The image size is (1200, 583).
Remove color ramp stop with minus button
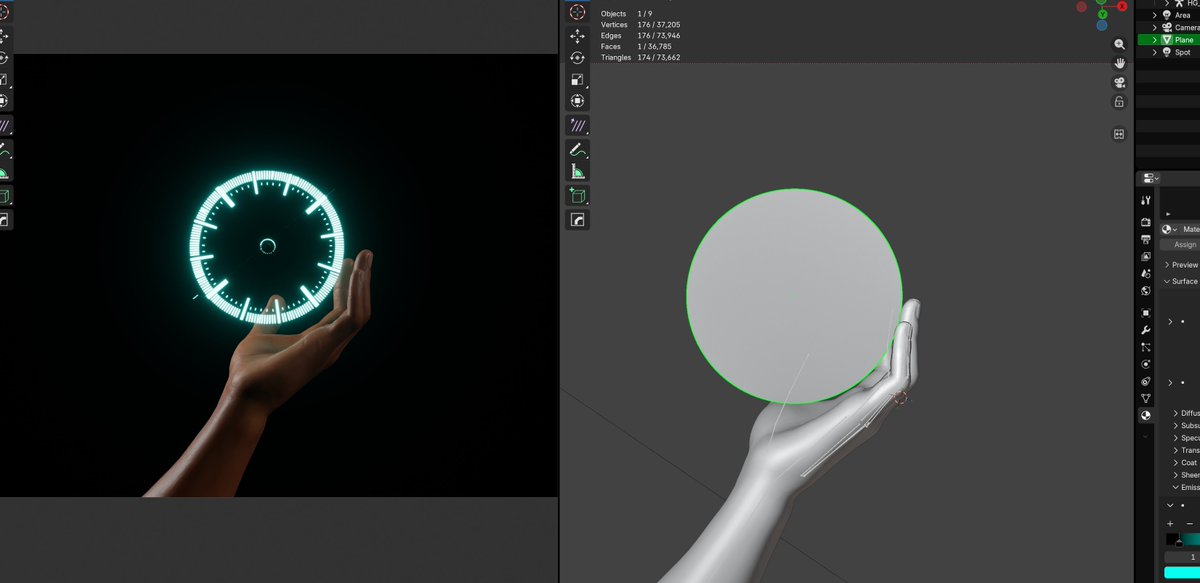(1189, 524)
